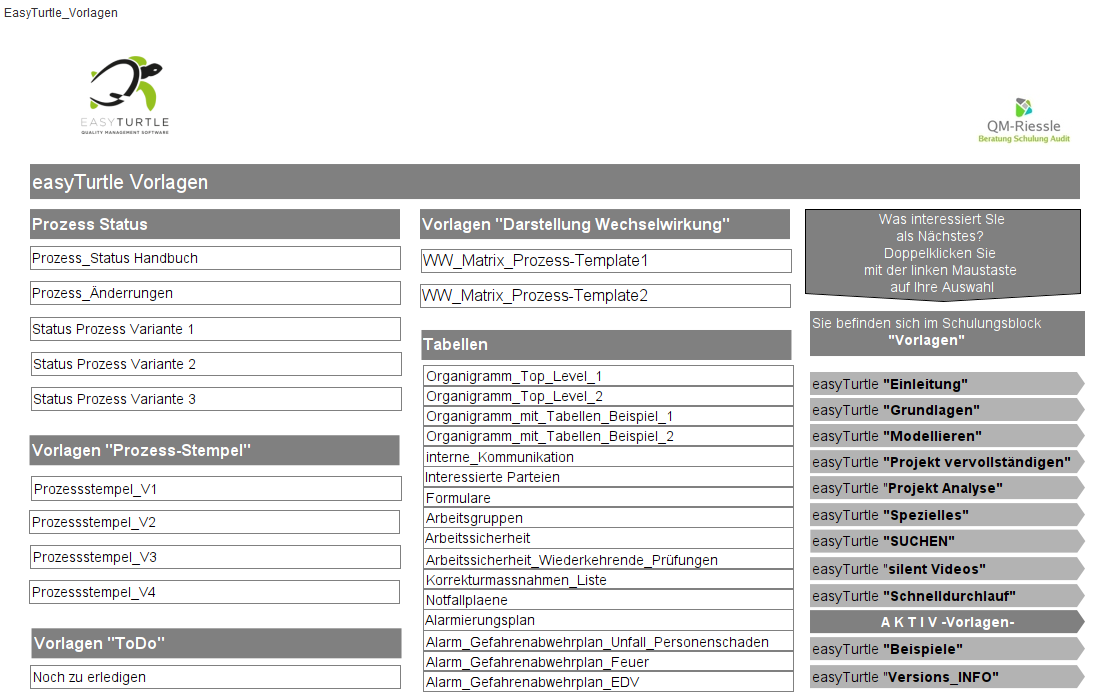The width and height of the screenshot is (1105, 700).
Task: Open Prozessstempel_V1 template
Action: coord(216,489)
